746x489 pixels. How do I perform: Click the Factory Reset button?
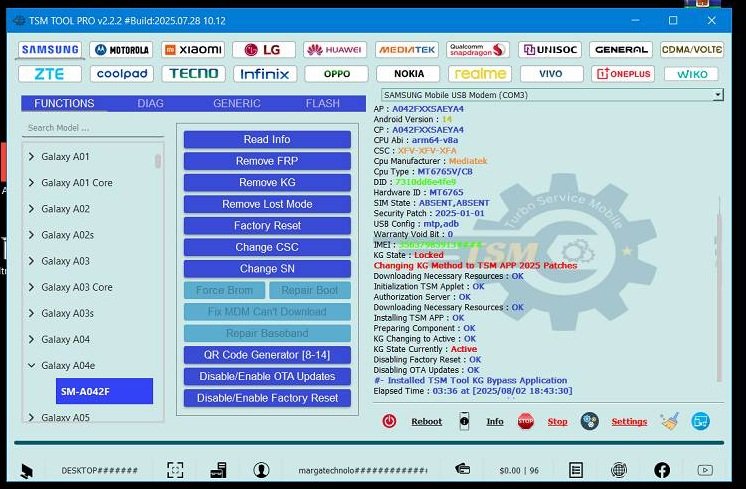click(267, 225)
